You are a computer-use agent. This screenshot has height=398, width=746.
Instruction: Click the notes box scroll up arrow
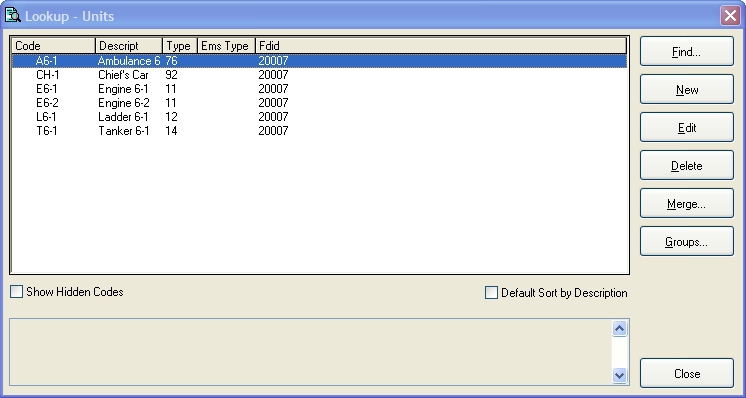tap(619, 328)
